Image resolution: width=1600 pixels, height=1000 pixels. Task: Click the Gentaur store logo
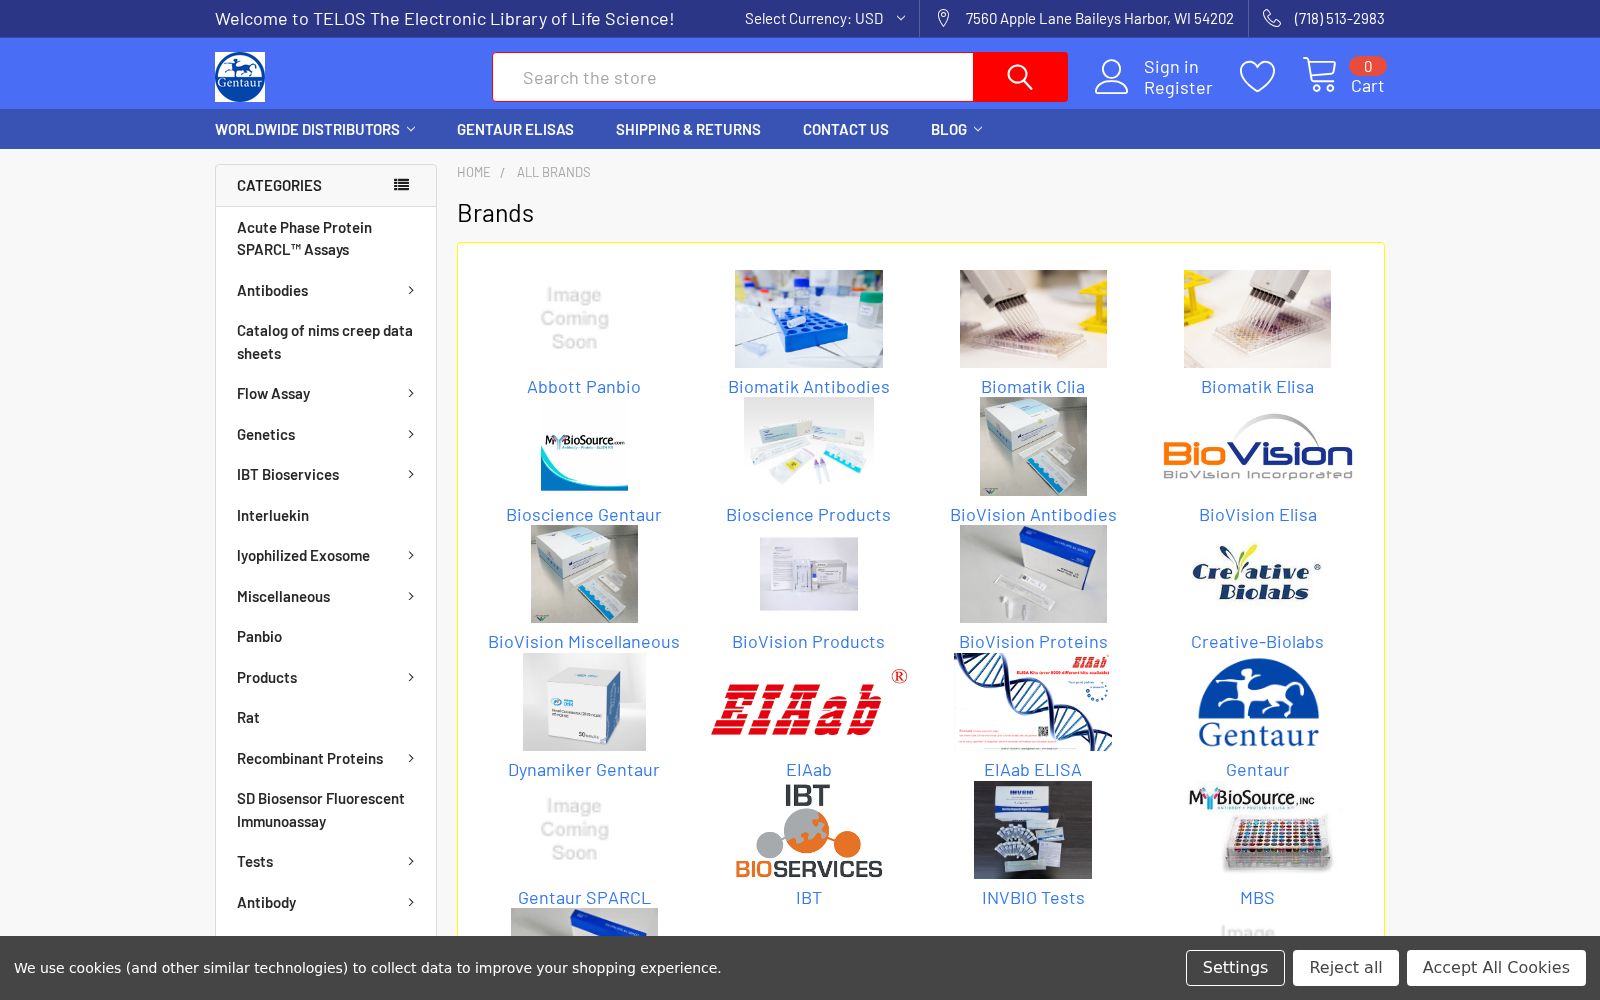[240, 77]
